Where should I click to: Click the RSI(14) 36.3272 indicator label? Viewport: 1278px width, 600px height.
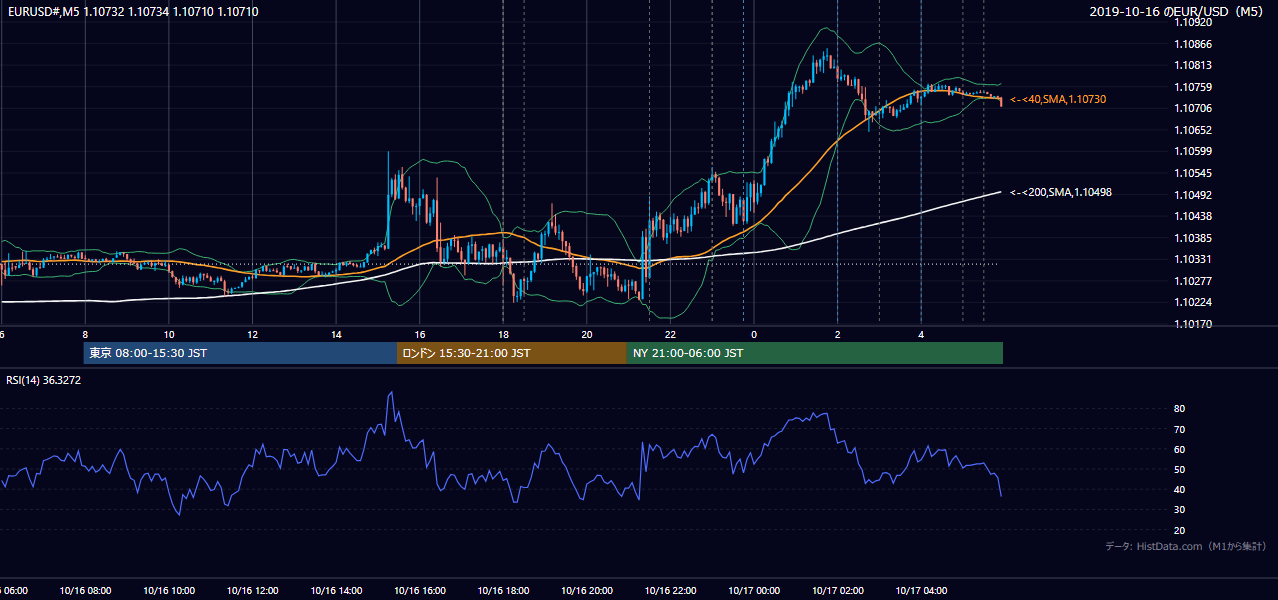[x=44, y=380]
